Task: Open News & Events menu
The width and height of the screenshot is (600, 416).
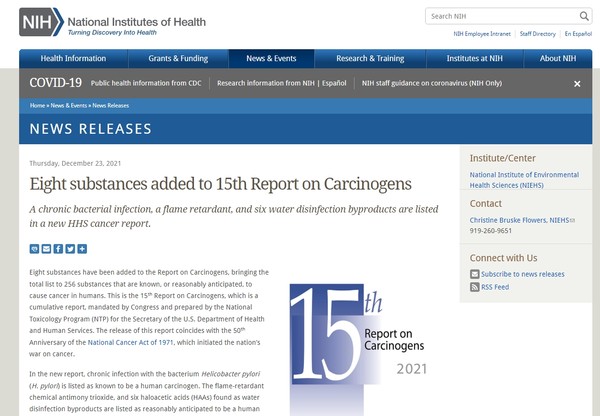Action: pyautogui.click(x=271, y=59)
